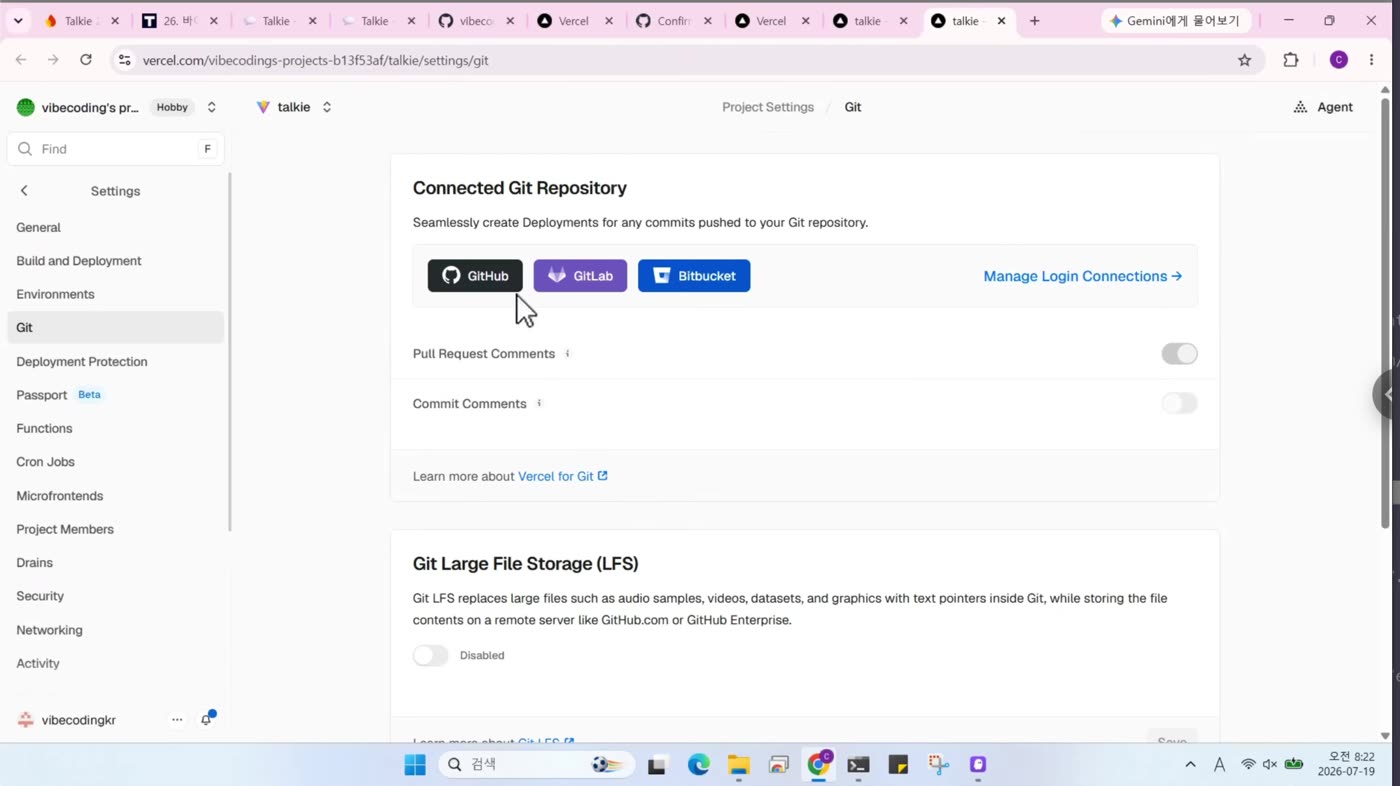Go back using the Settings arrow
The image size is (1400, 786).
point(24,191)
